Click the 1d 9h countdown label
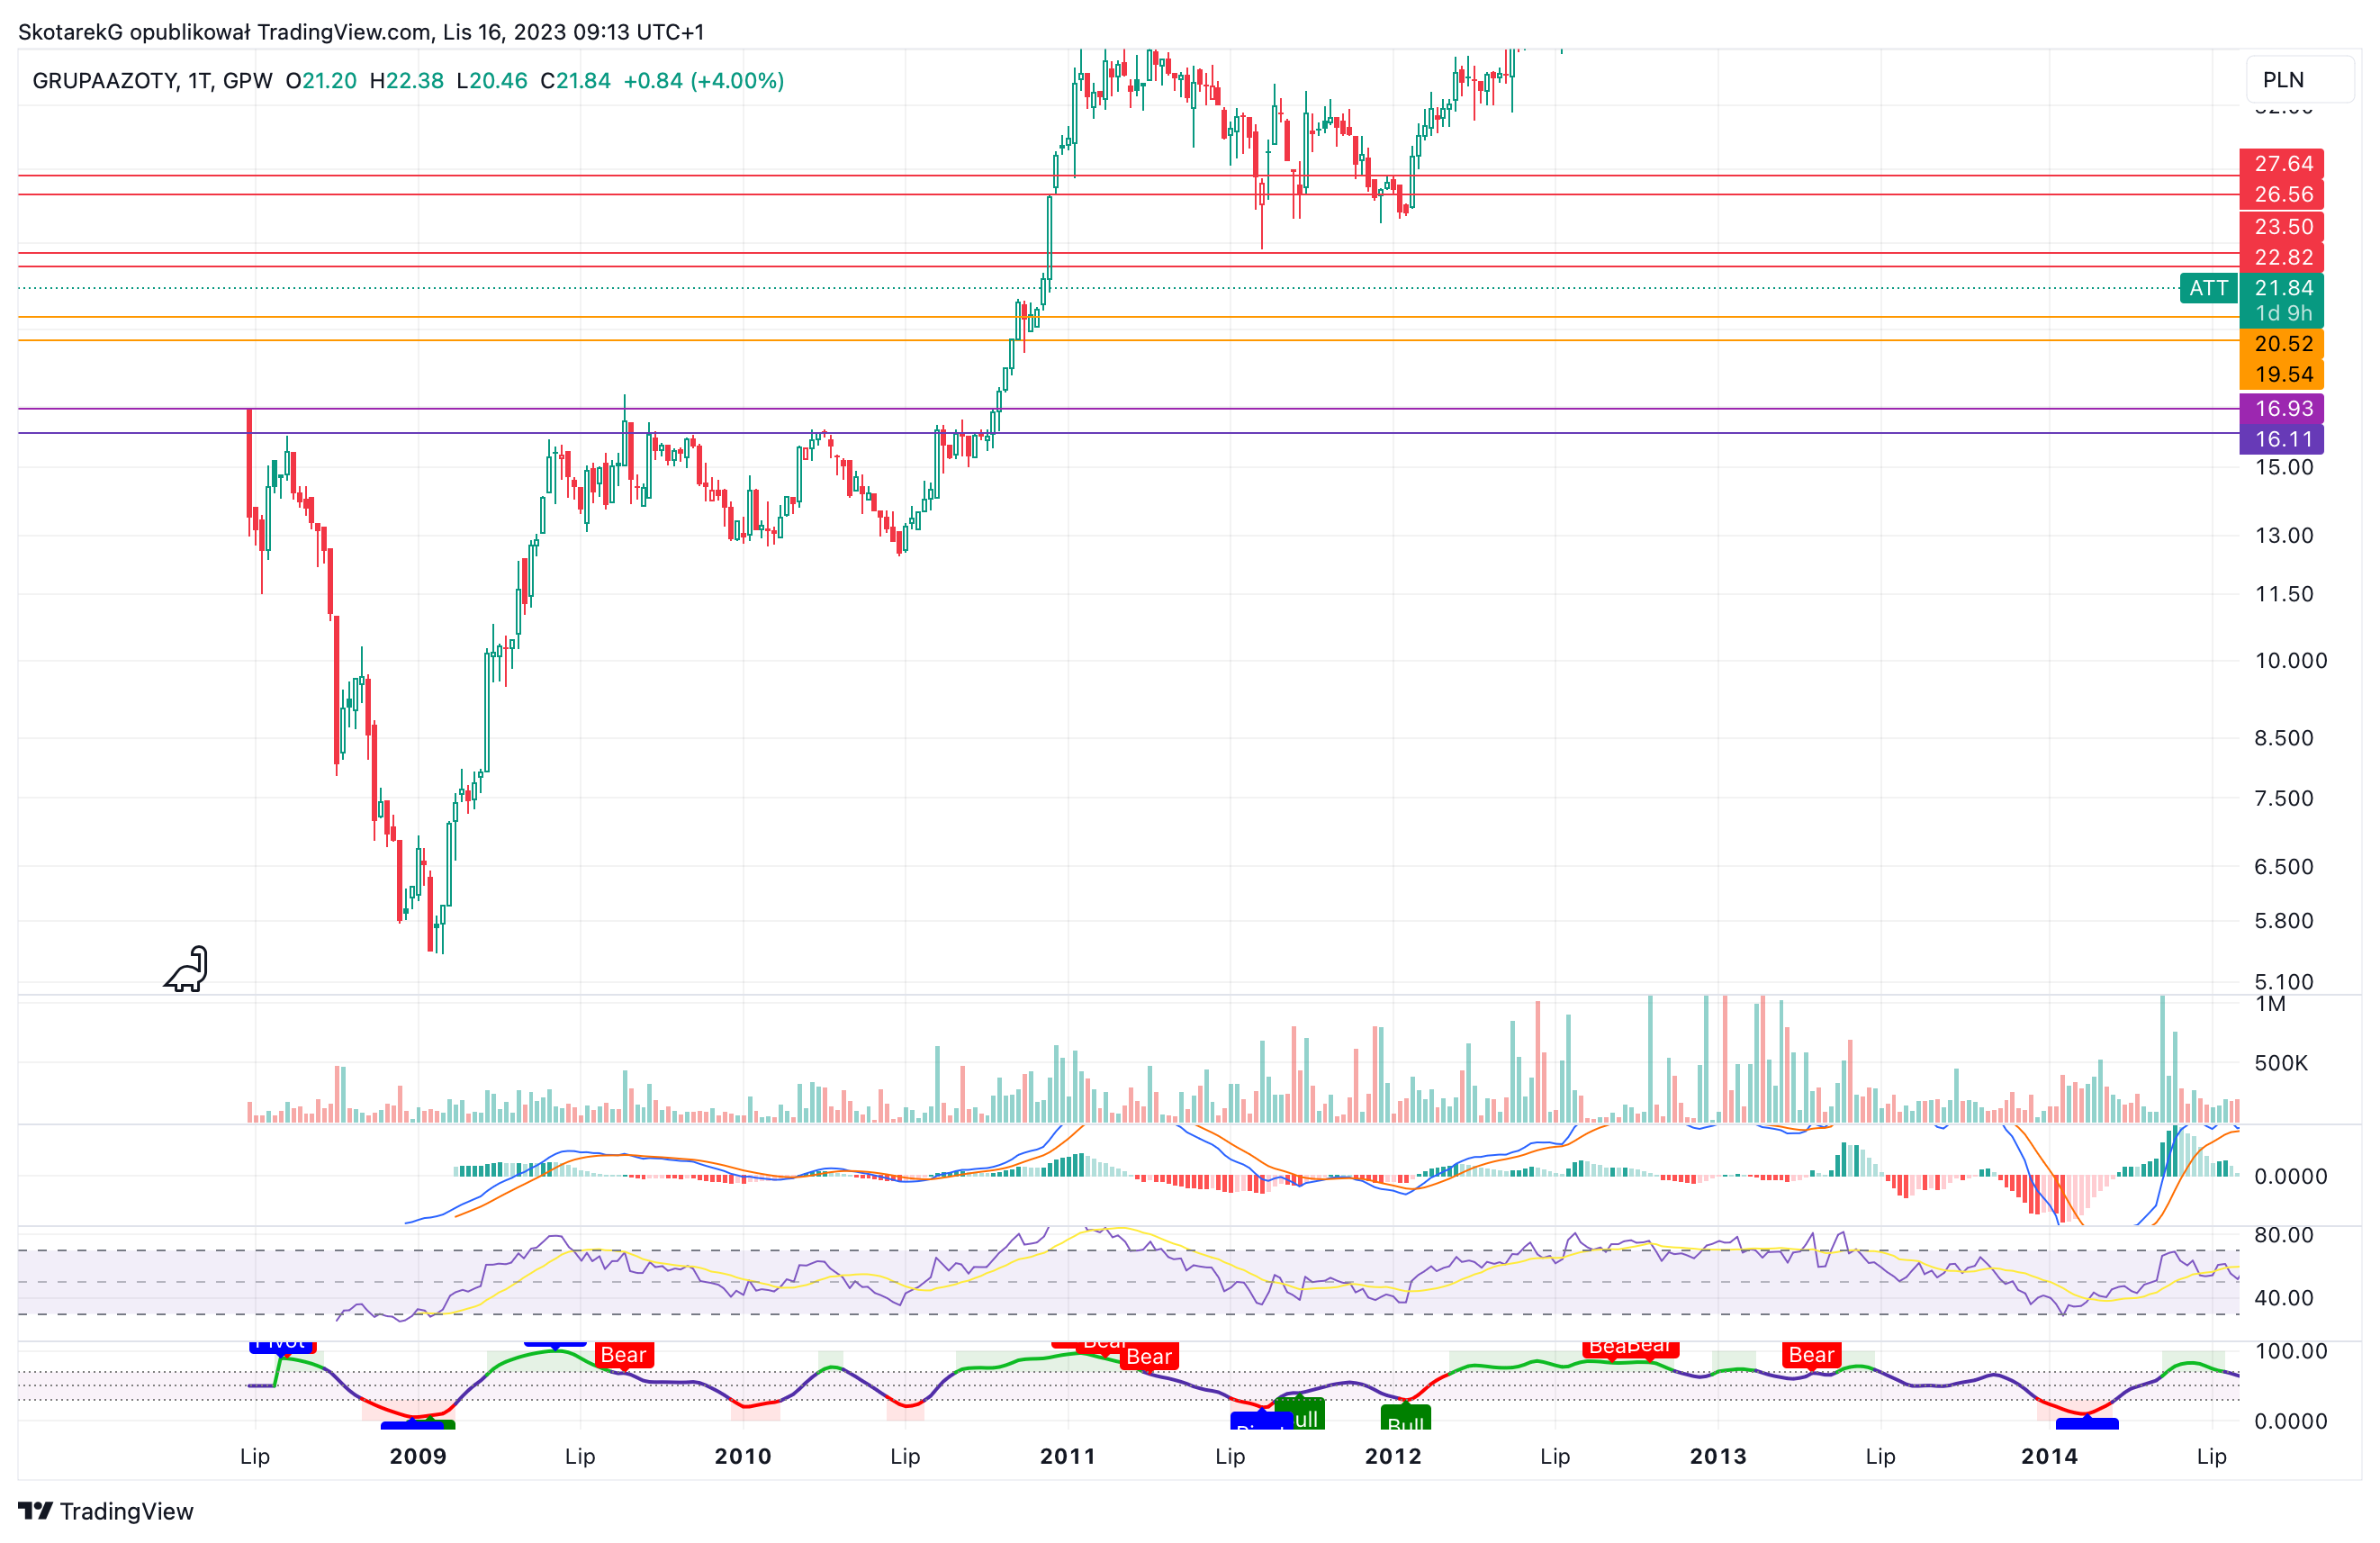This screenshot has height=1543, width=2380. tap(2283, 313)
